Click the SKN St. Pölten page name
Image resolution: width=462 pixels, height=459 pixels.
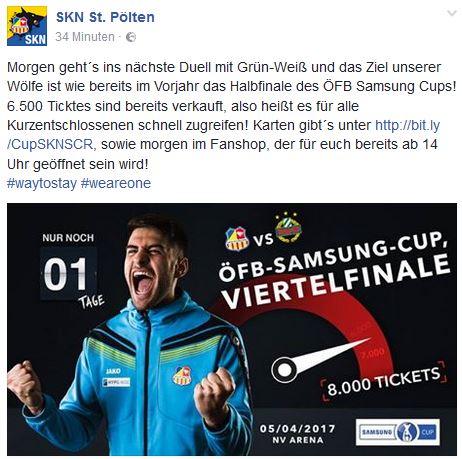(x=105, y=17)
